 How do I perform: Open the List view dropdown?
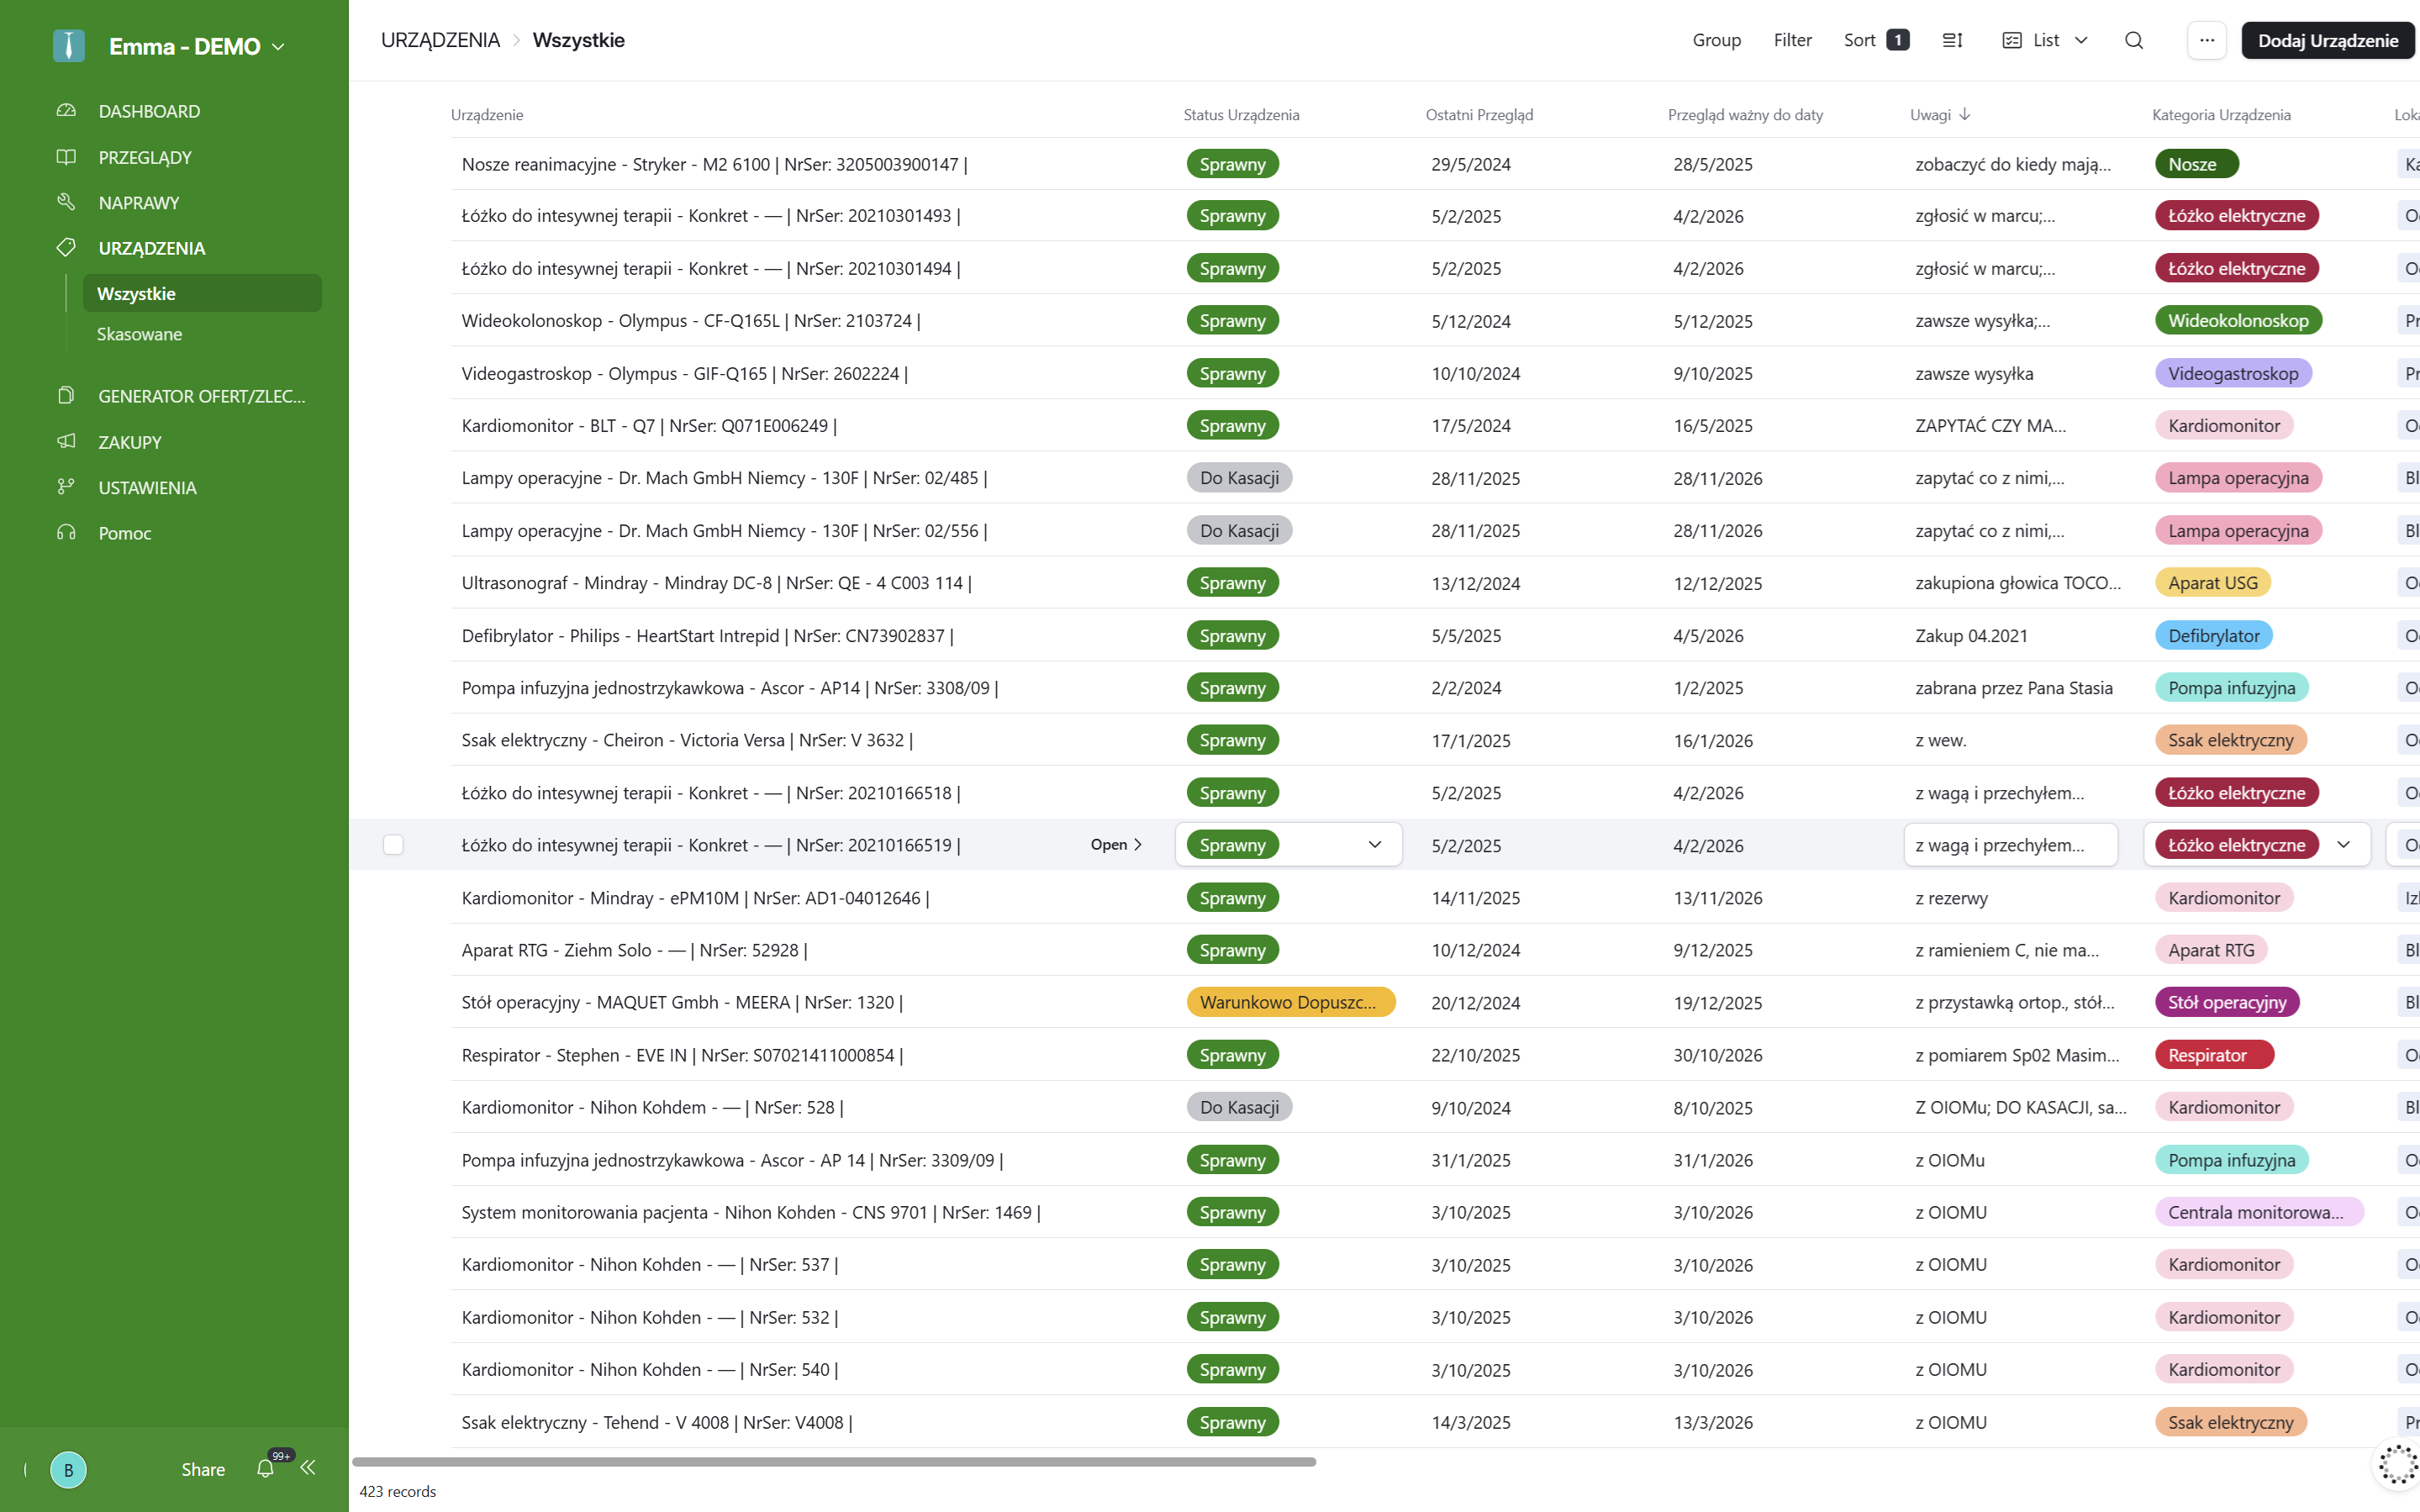tap(2045, 40)
